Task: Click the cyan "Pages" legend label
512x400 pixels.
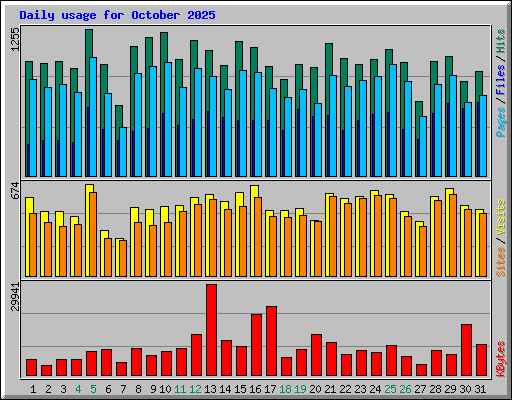Action: (500, 122)
